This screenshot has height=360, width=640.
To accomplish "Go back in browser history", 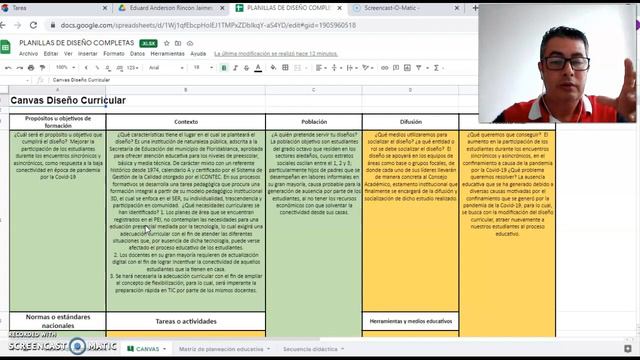I will (3, 25).
